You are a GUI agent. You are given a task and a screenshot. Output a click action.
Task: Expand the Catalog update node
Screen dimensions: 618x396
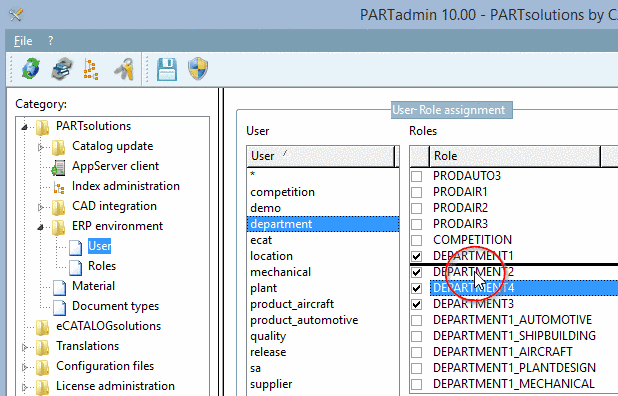(41, 147)
